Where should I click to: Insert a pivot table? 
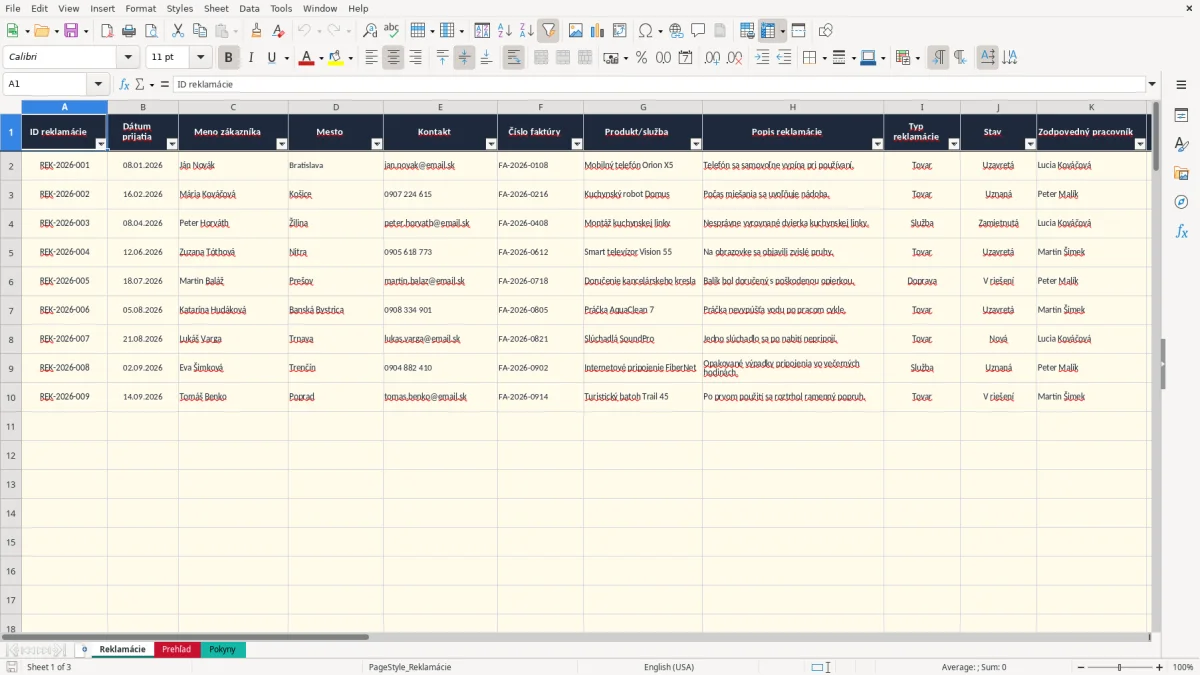click(619, 31)
